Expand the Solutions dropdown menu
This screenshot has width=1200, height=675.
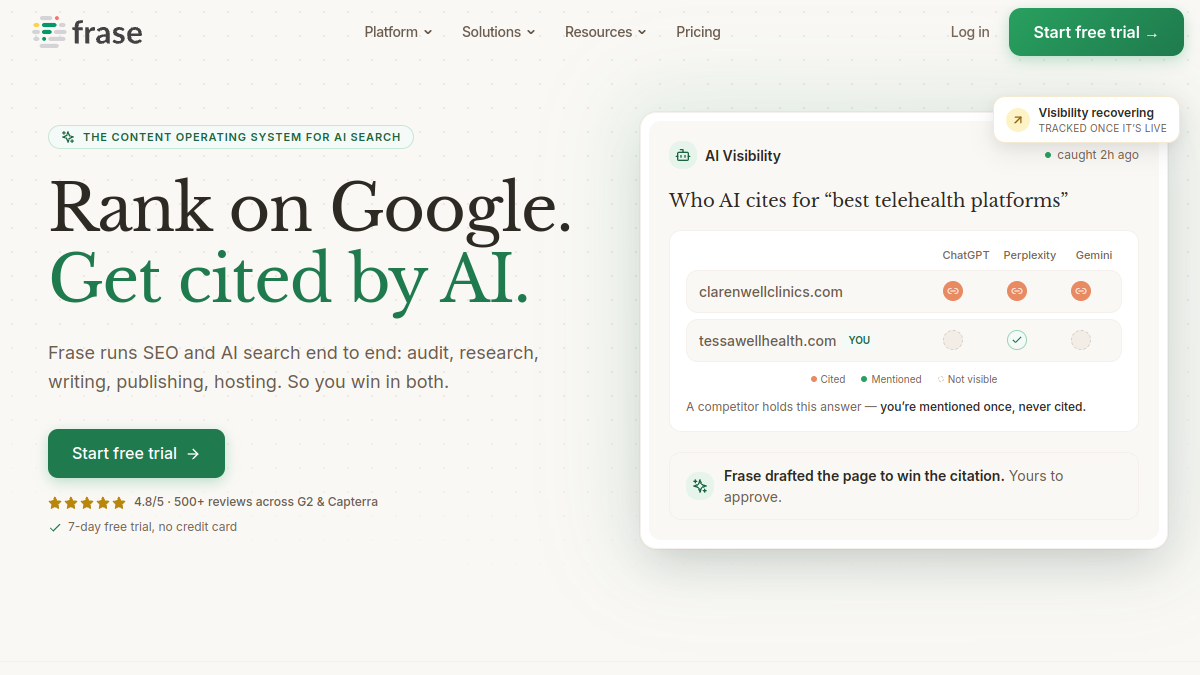click(499, 32)
